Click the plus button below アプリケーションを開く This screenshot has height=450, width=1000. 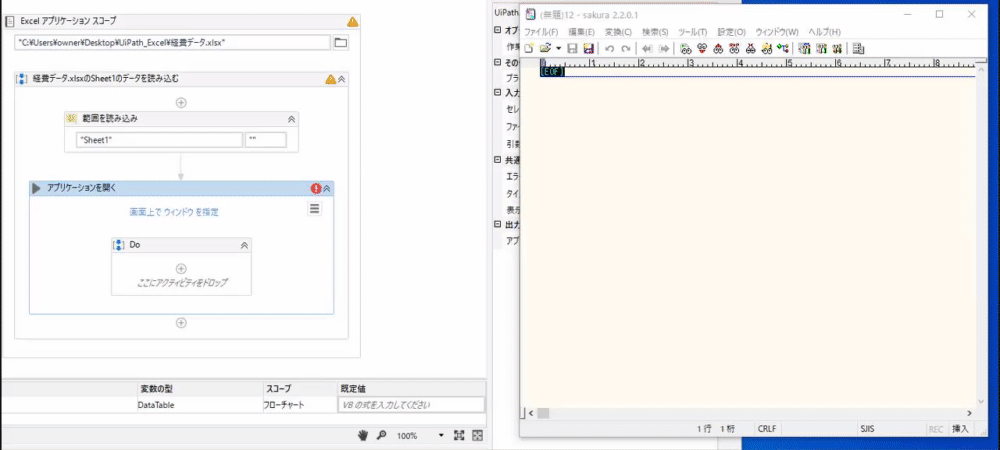click(x=181, y=323)
